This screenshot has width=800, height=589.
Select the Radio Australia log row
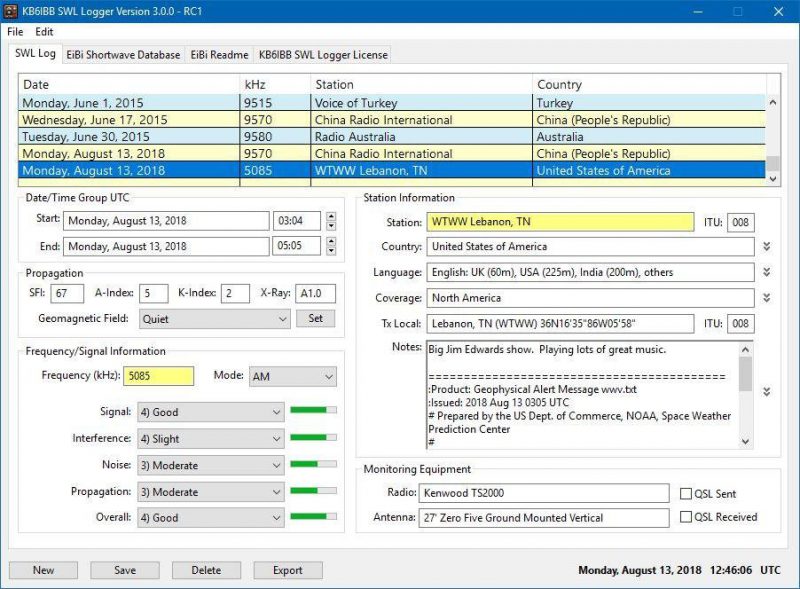392,136
